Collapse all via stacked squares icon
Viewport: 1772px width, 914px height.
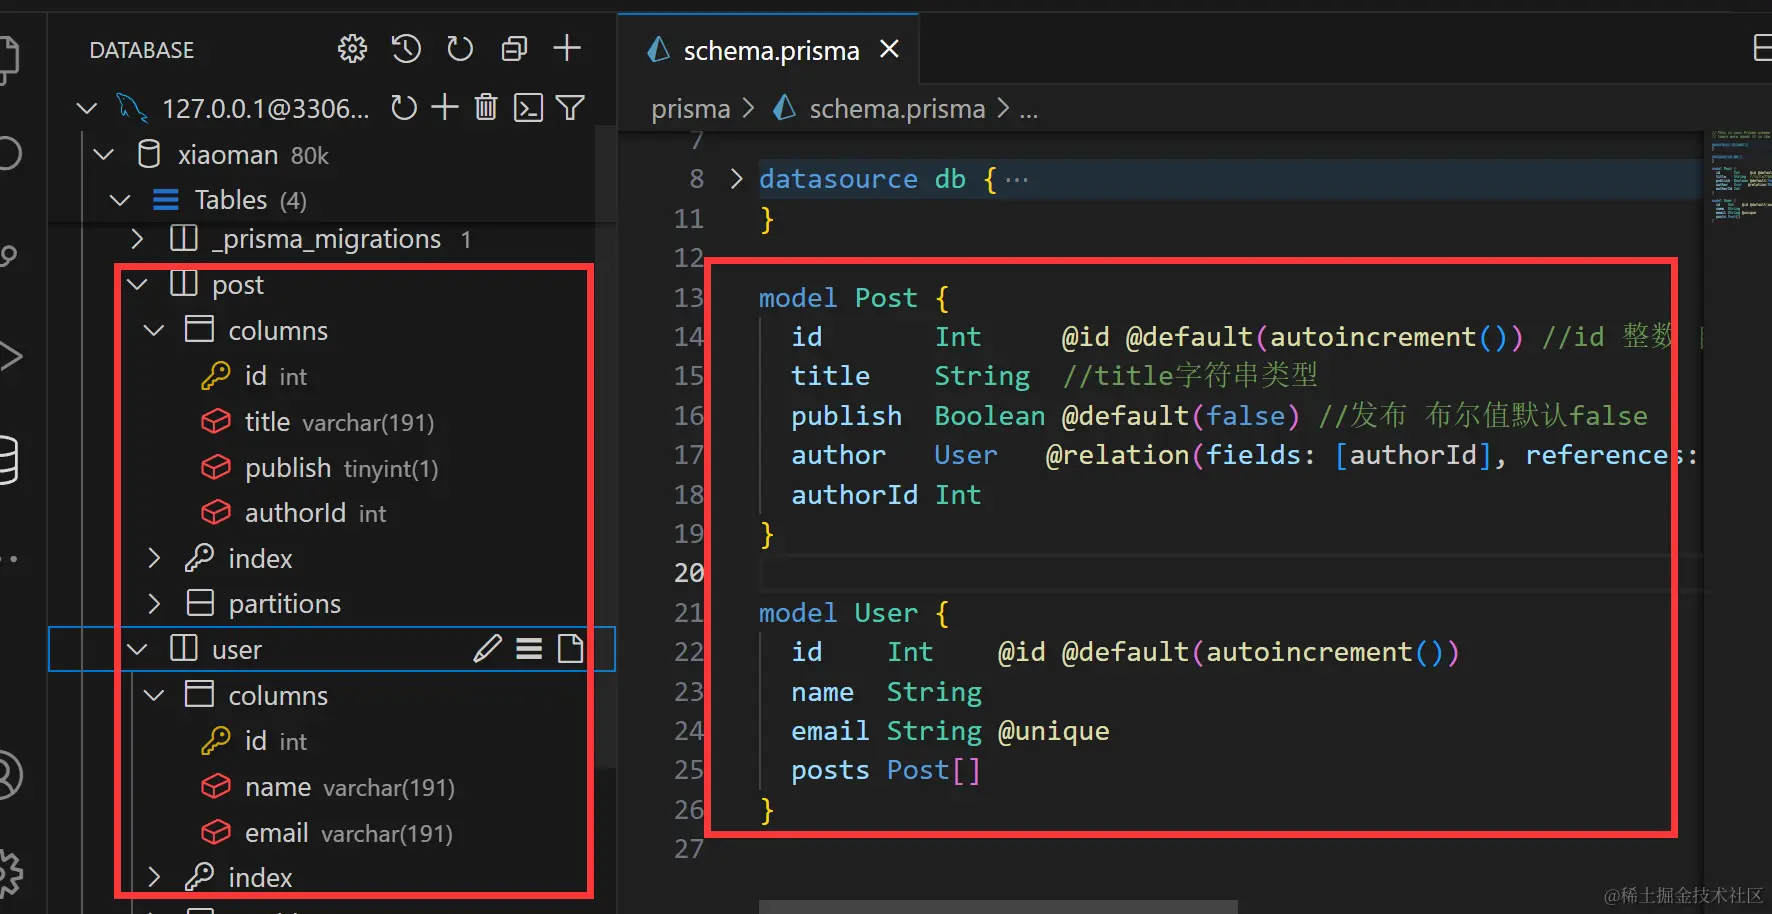514,49
